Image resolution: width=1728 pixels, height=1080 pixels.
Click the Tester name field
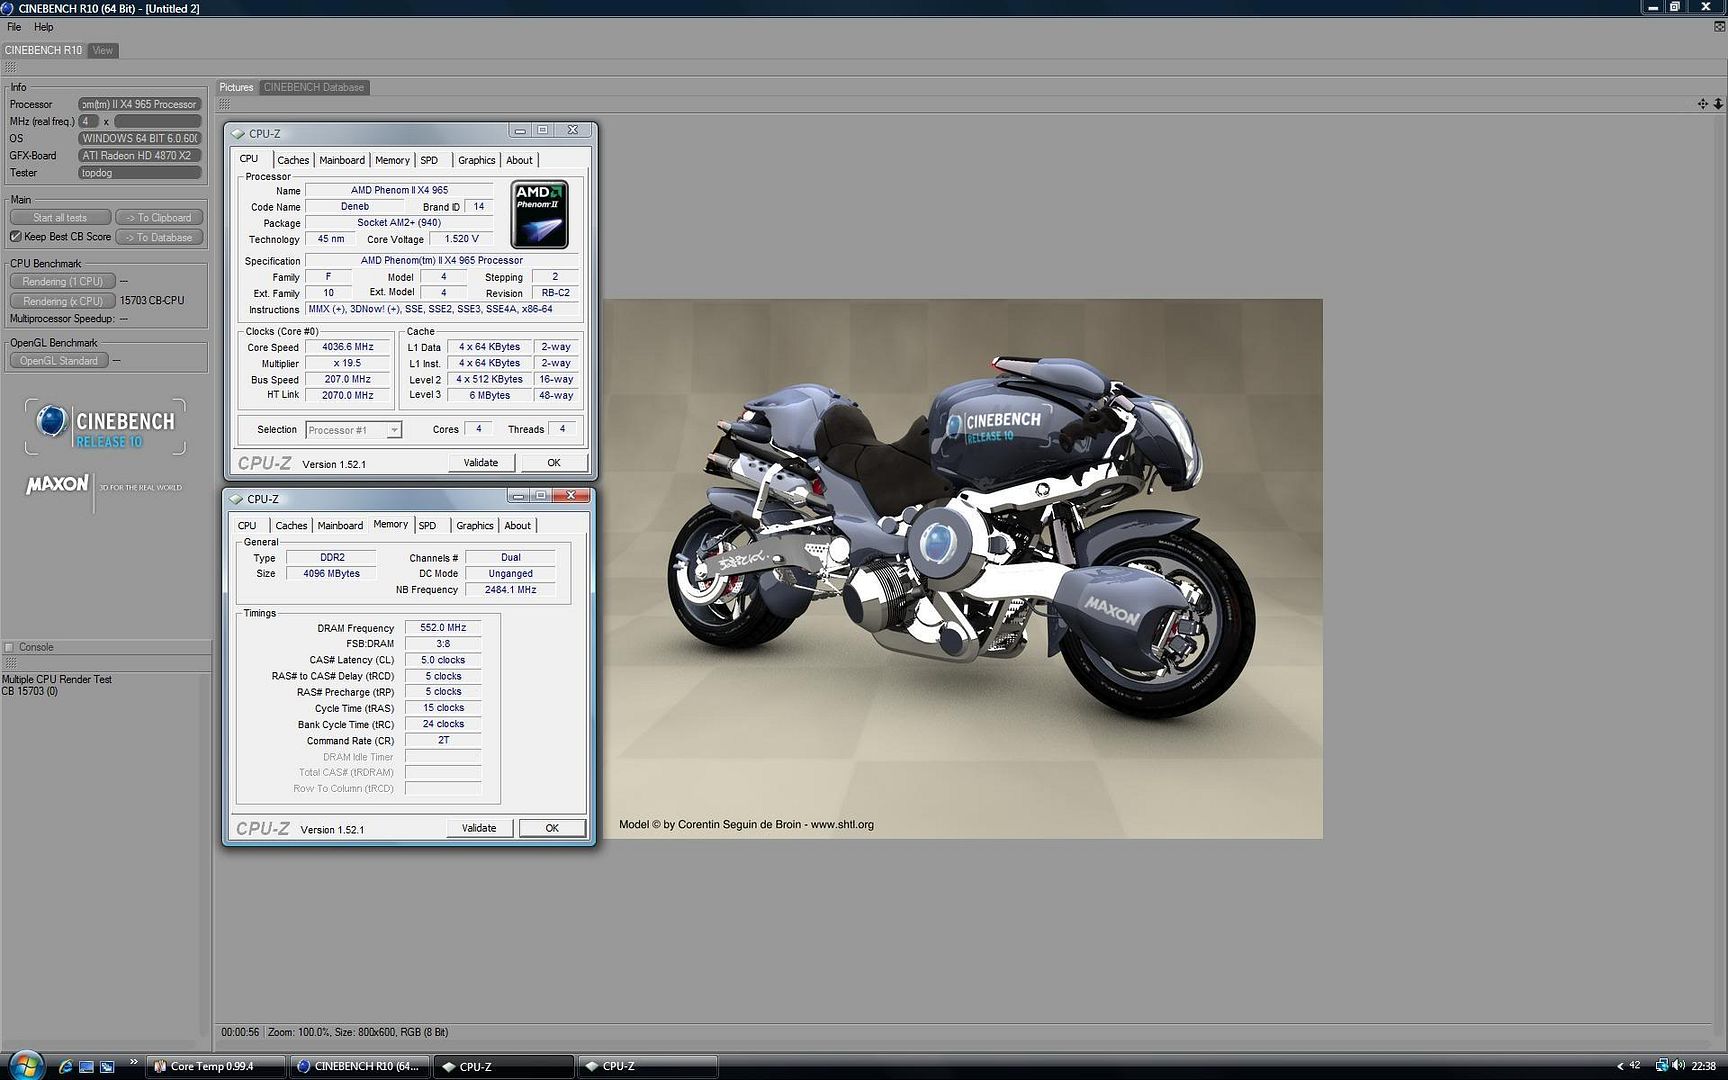tap(139, 173)
